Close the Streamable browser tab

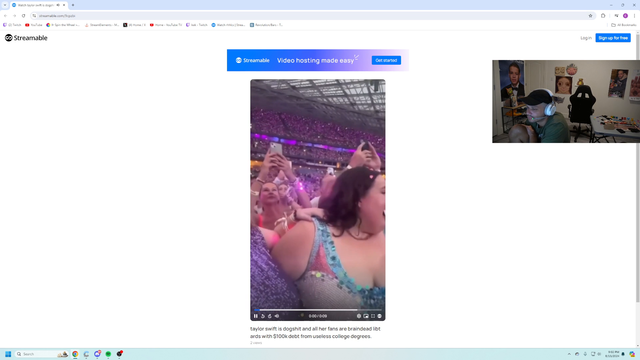click(x=64, y=5)
